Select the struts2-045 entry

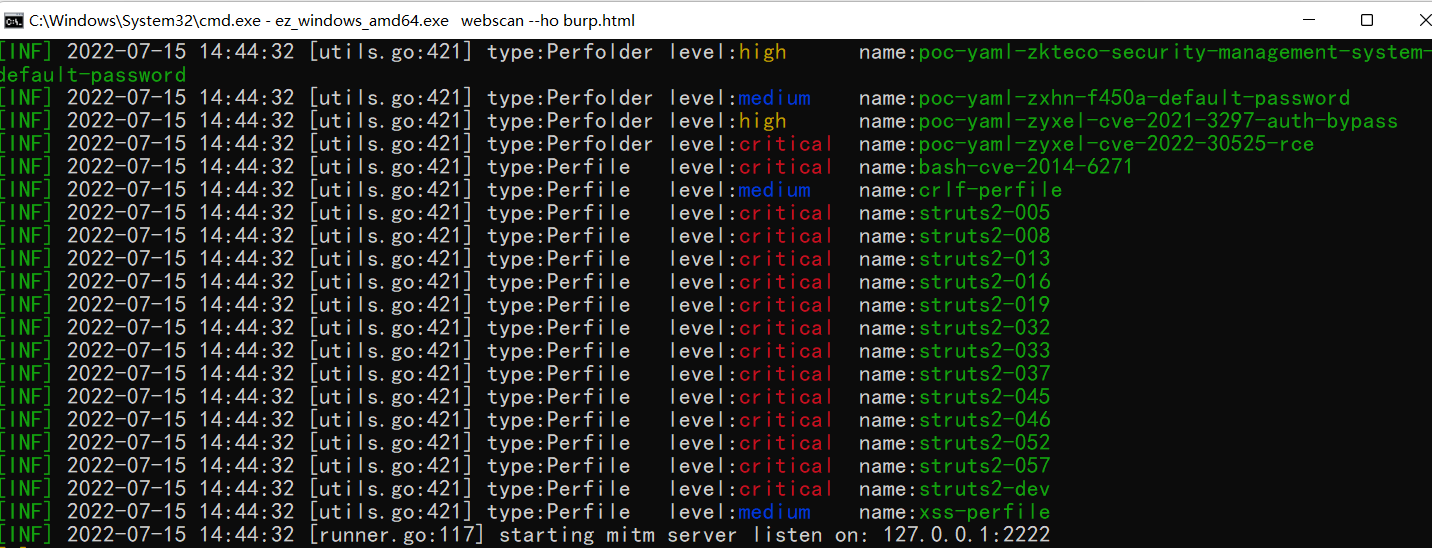point(984,397)
